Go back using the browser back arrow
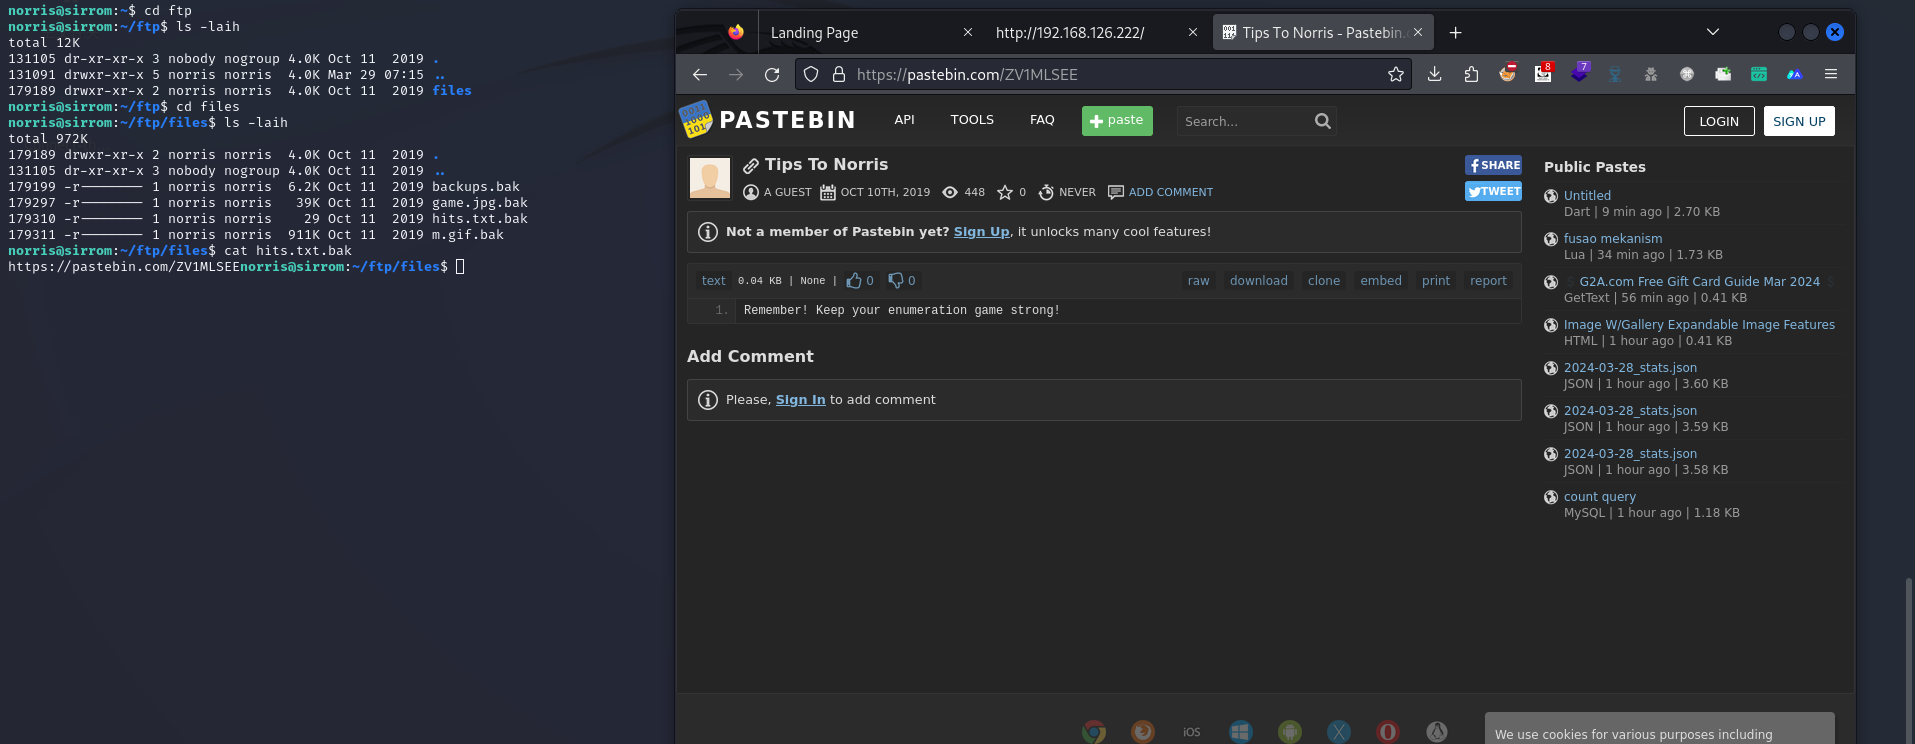 tap(700, 74)
